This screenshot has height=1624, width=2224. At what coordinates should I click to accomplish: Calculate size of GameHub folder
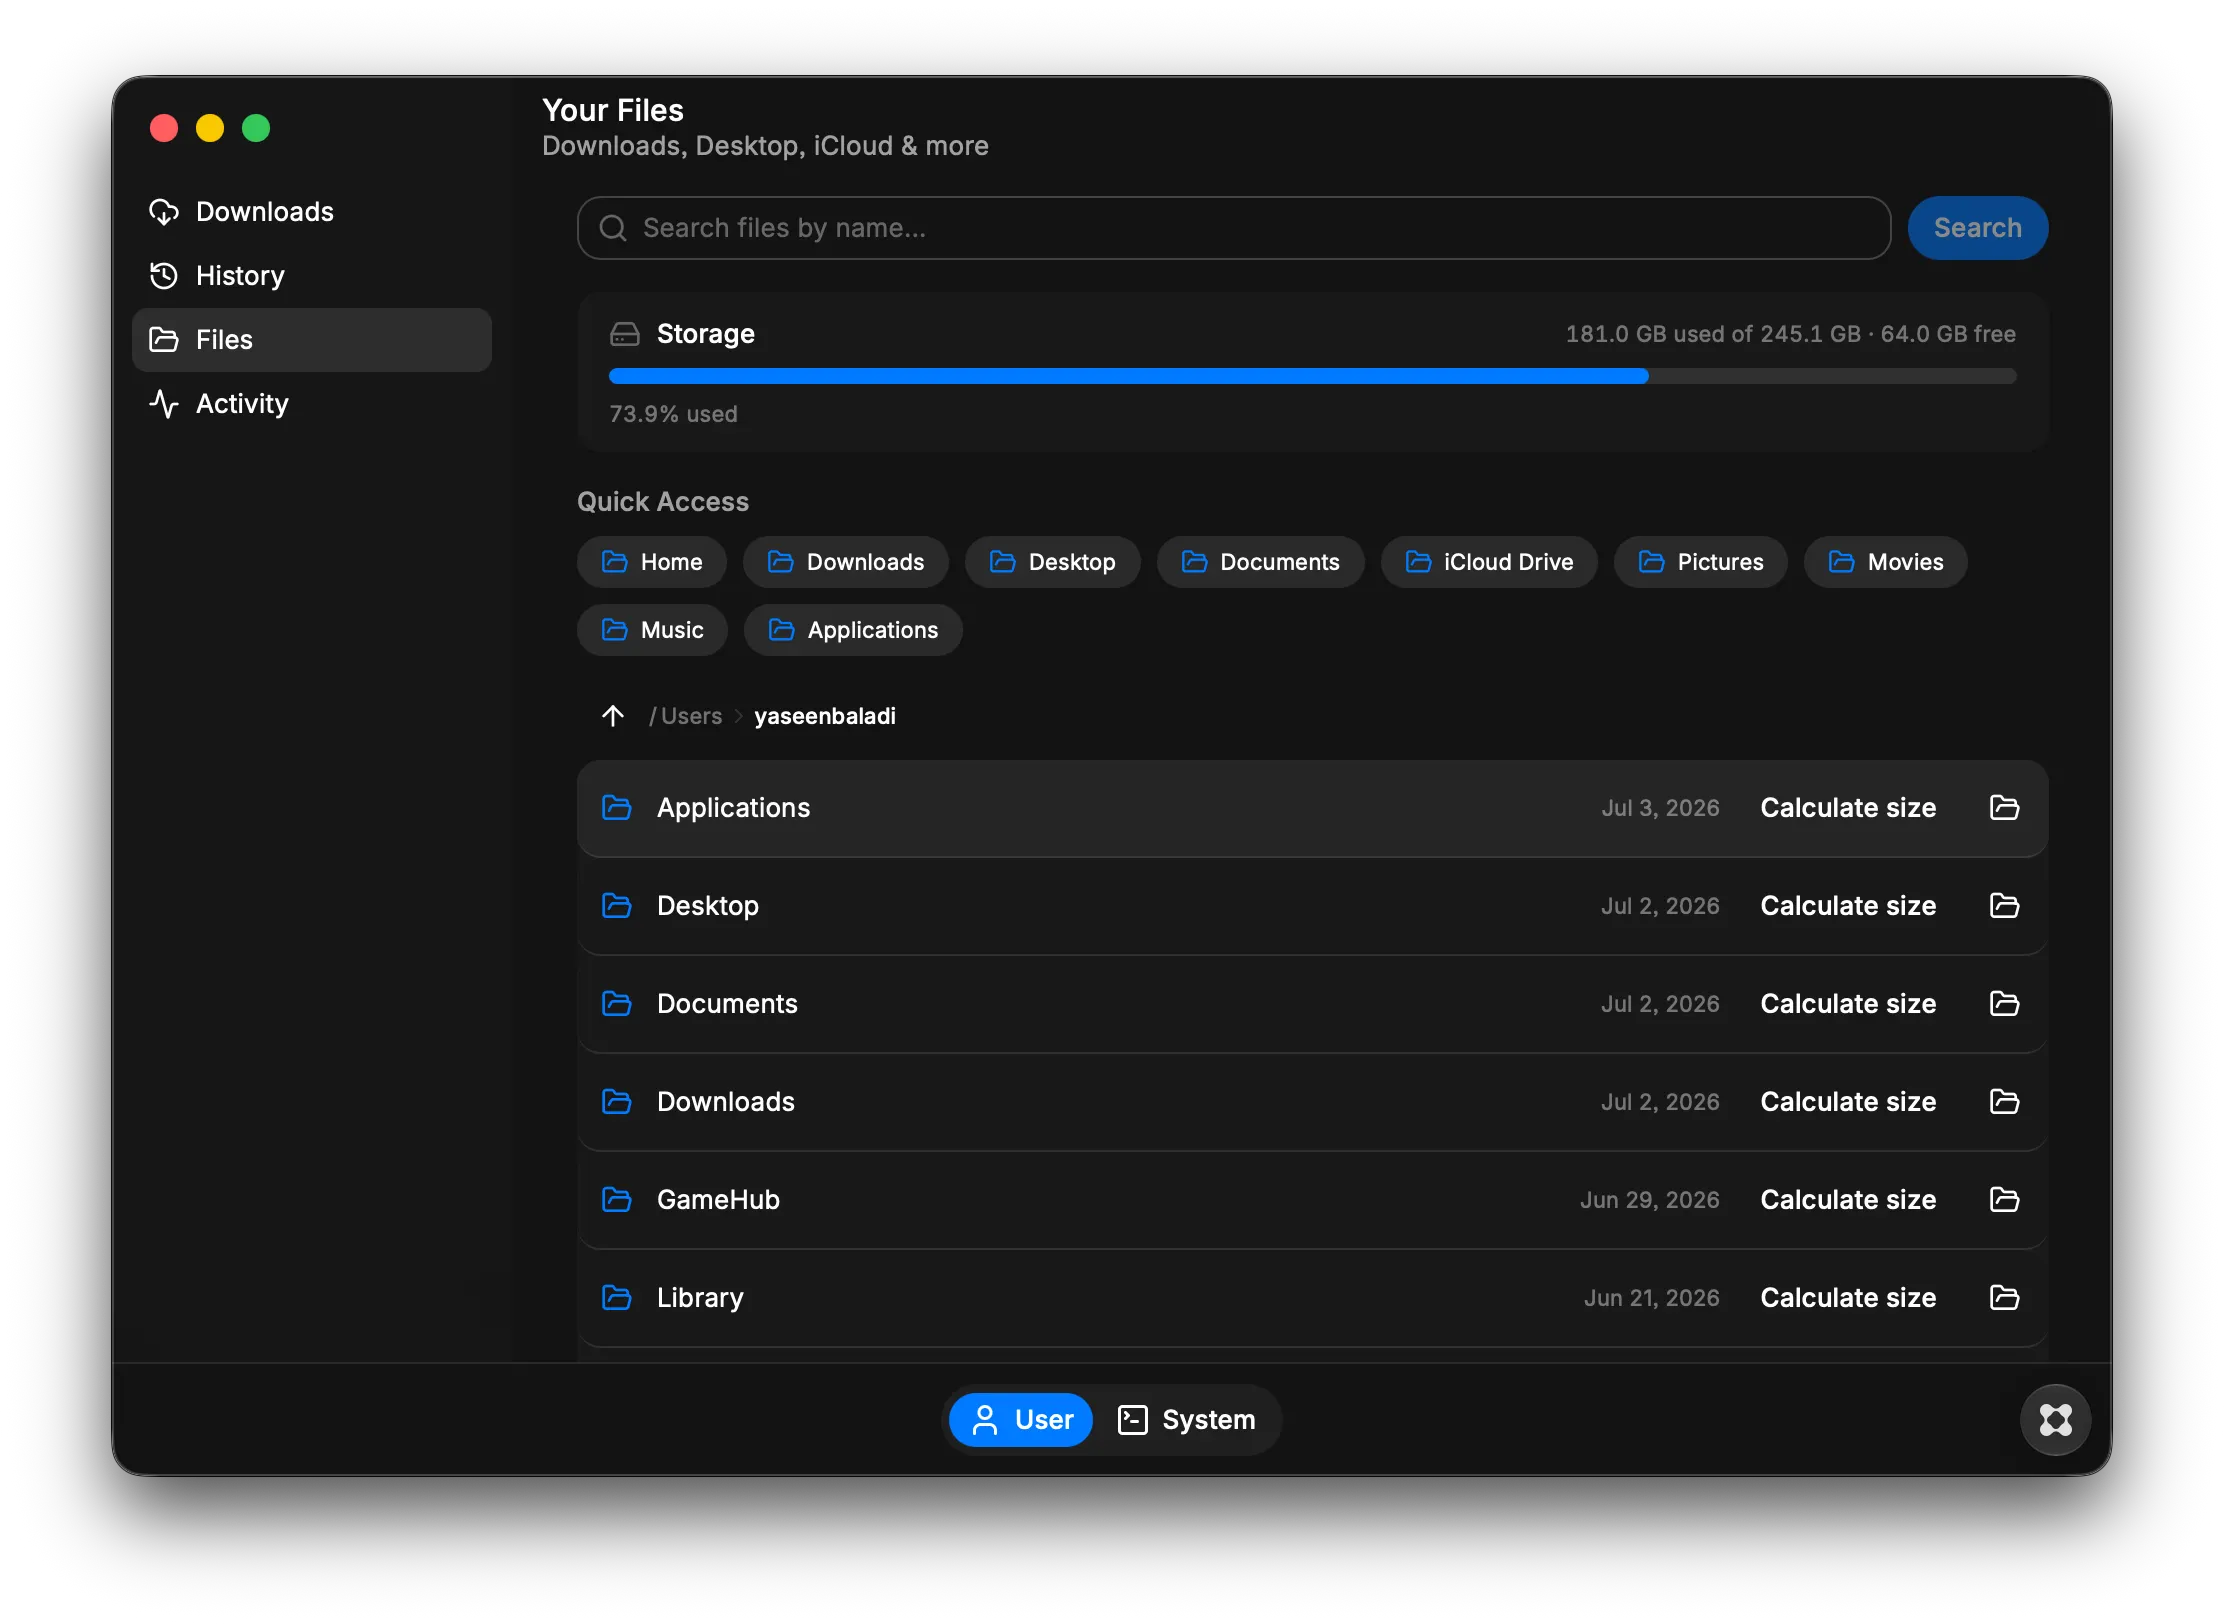click(x=1848, y=1200)
